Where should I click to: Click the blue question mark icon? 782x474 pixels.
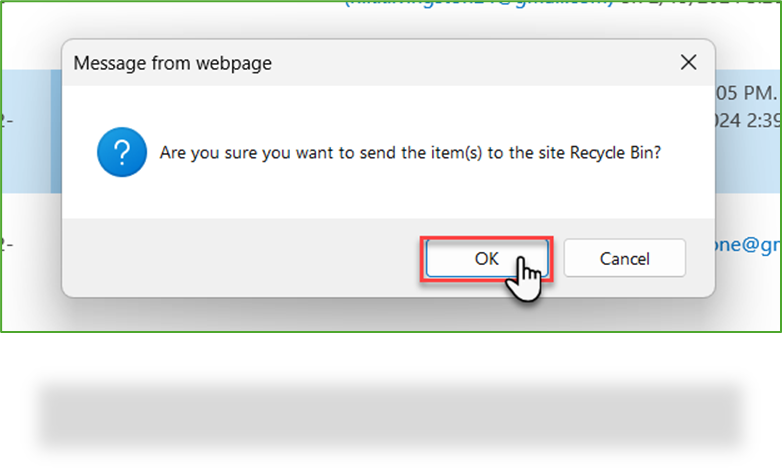122,152
